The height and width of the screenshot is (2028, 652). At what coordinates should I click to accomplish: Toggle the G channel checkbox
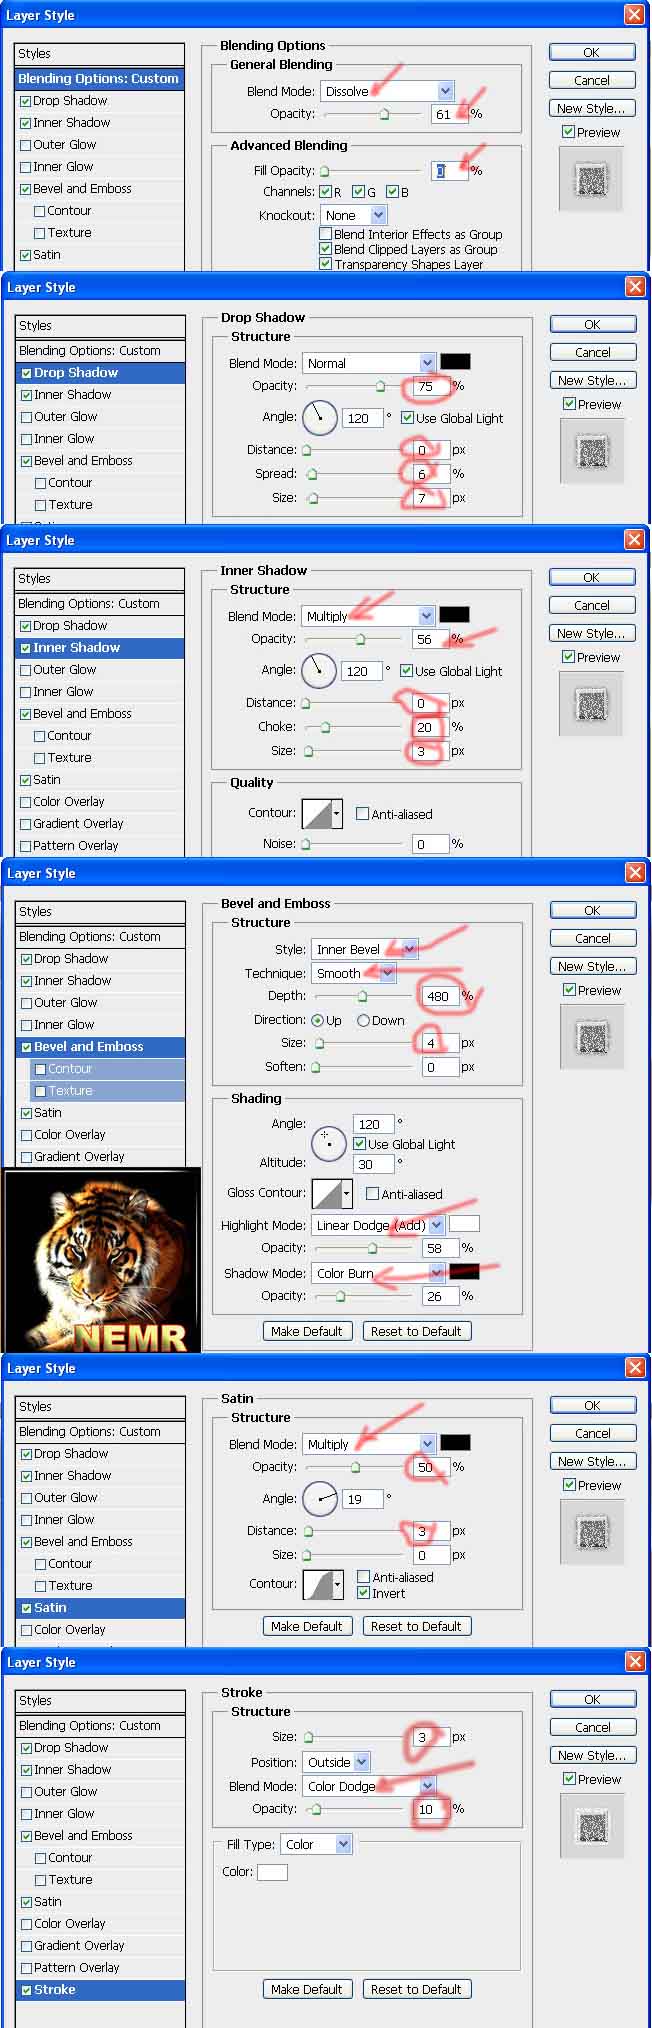coord(358,192)
